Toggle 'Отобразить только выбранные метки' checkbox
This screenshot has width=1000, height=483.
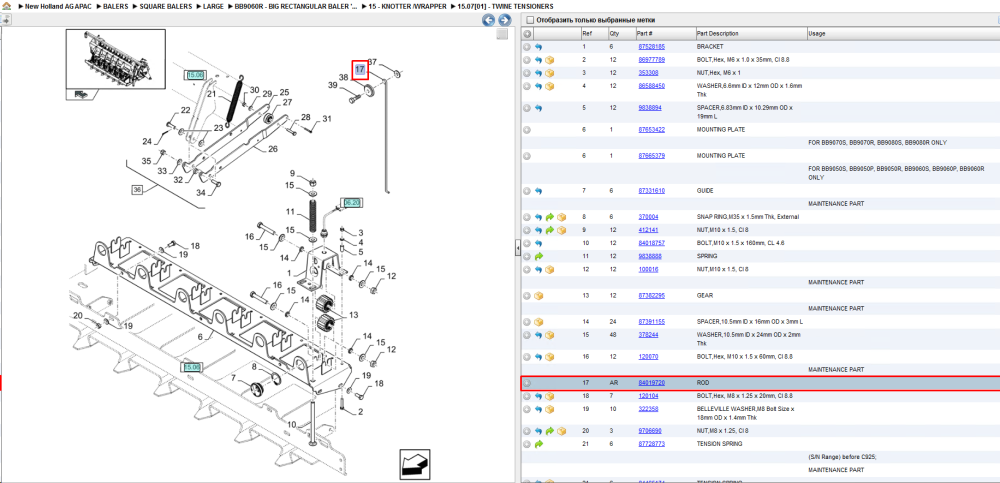pyautogui.click(x=529, y=20)
